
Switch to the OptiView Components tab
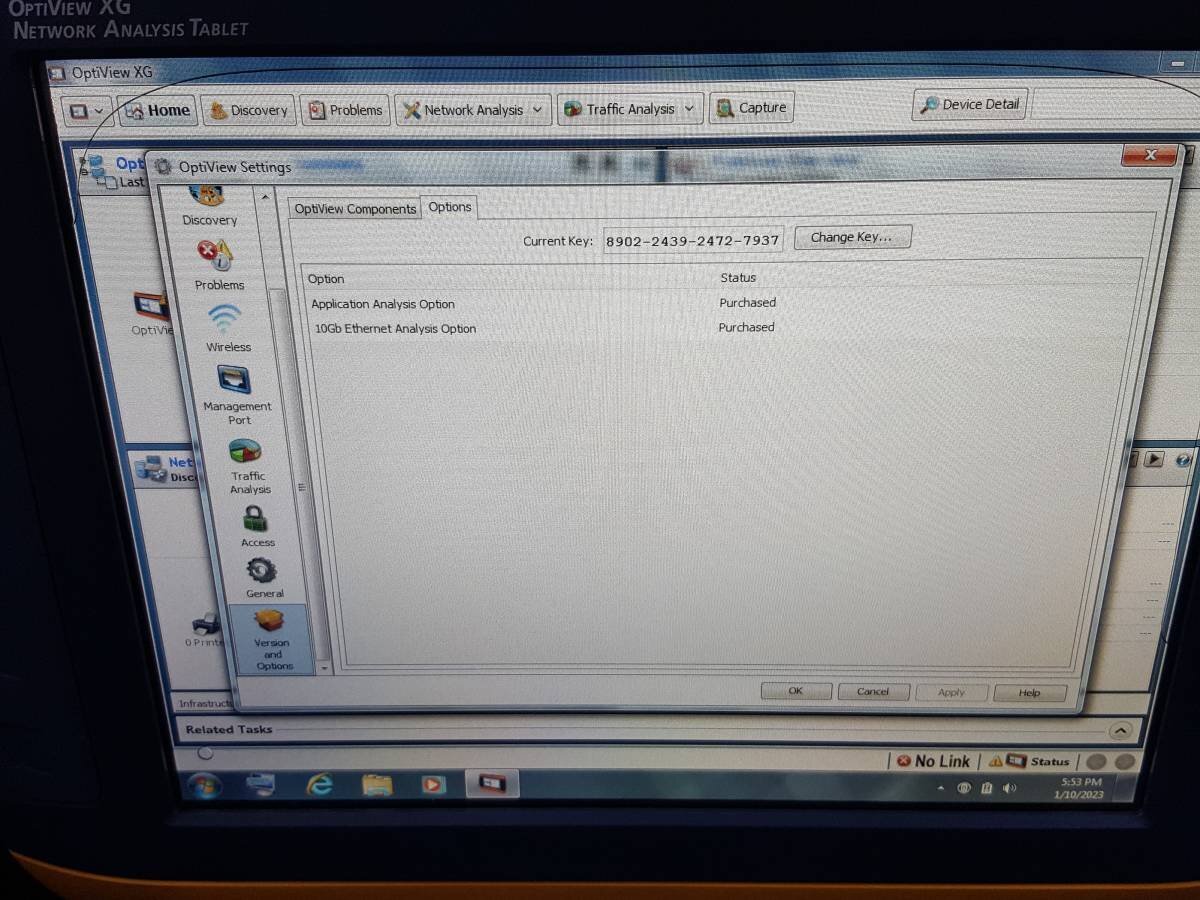(x=355, y=209)
